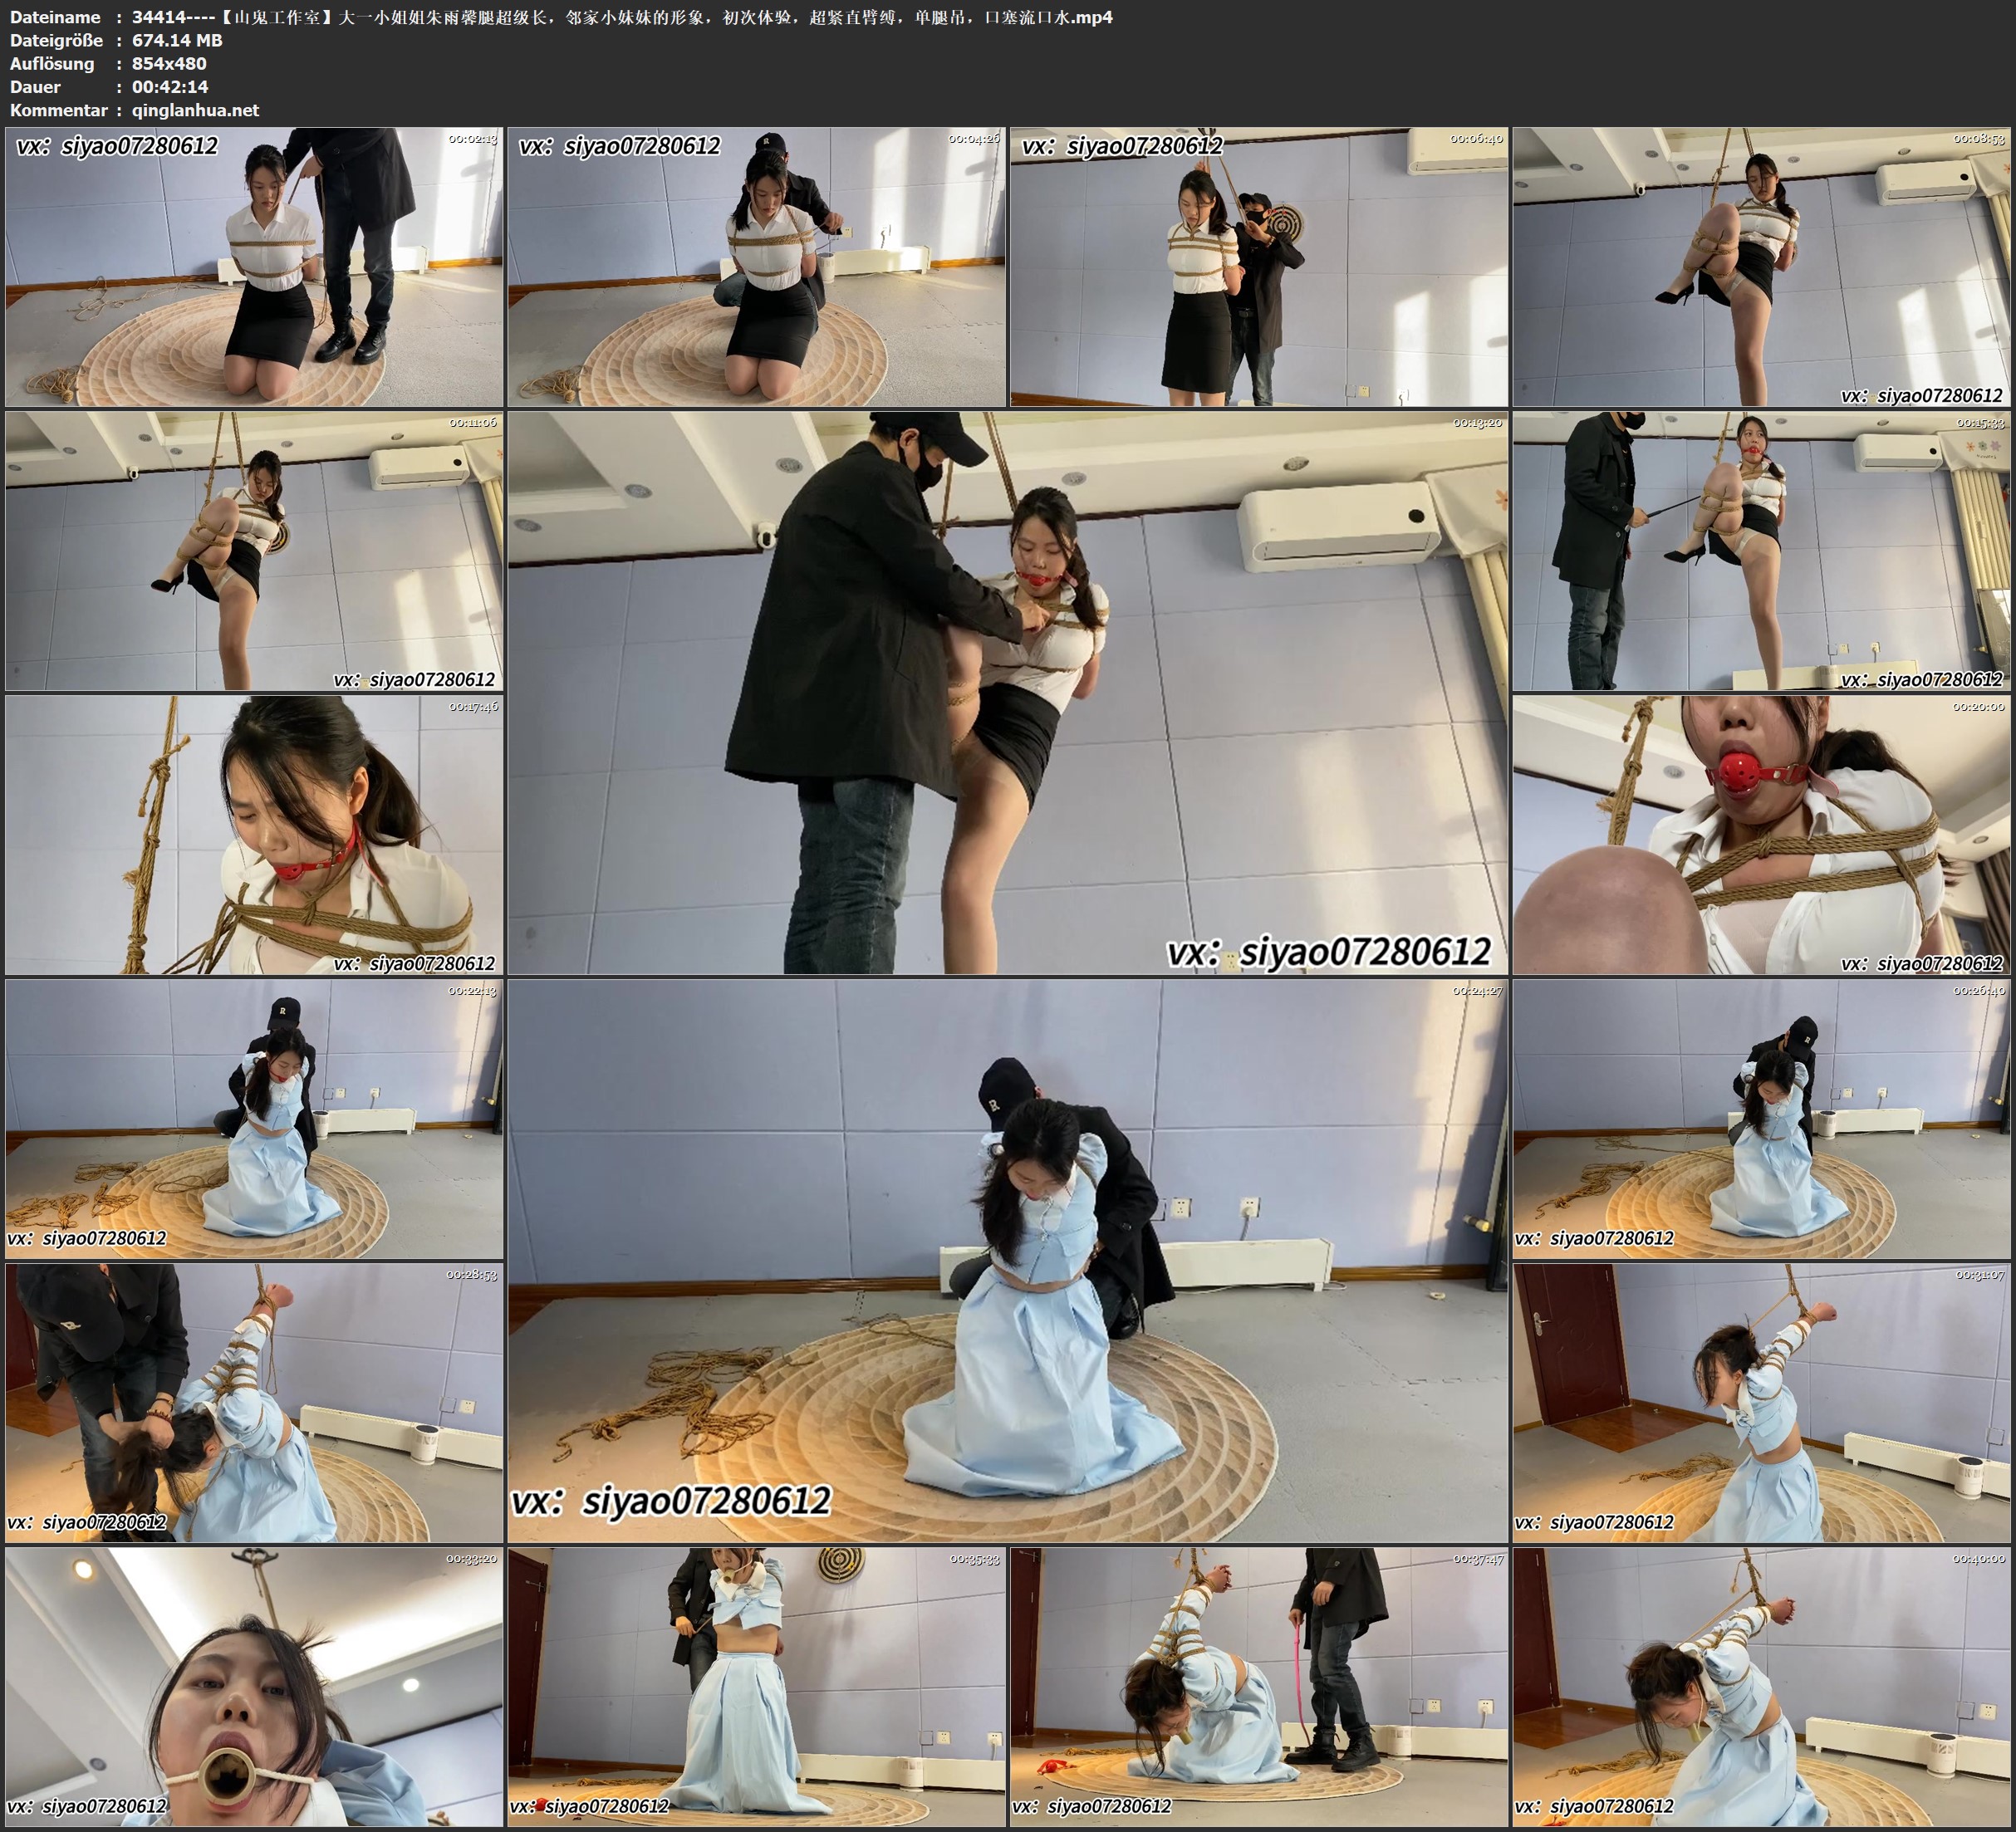The width and height of the screenshot is (2016, 1832).
Task: Click the thumbnail timestamped 00:15:33
Action: [1761, 550]
